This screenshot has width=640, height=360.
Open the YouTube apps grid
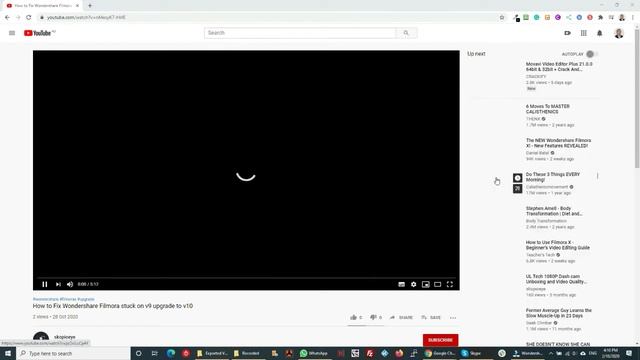584,33
